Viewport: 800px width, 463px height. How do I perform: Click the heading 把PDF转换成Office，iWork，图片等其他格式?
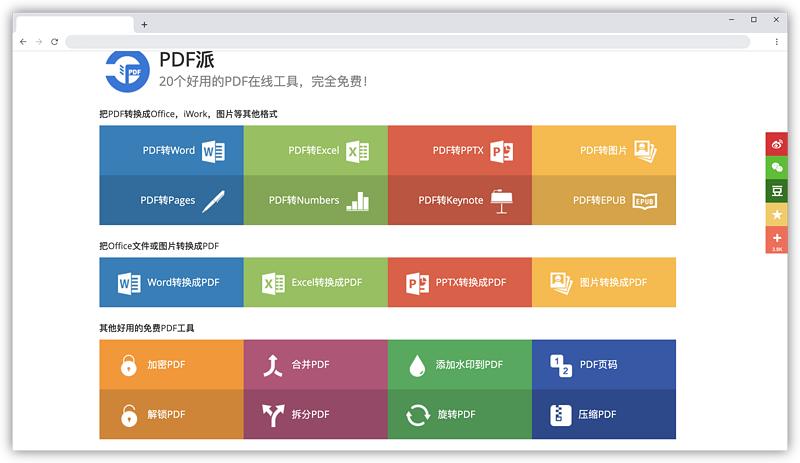pyautogui.click(x=188, y=114)
